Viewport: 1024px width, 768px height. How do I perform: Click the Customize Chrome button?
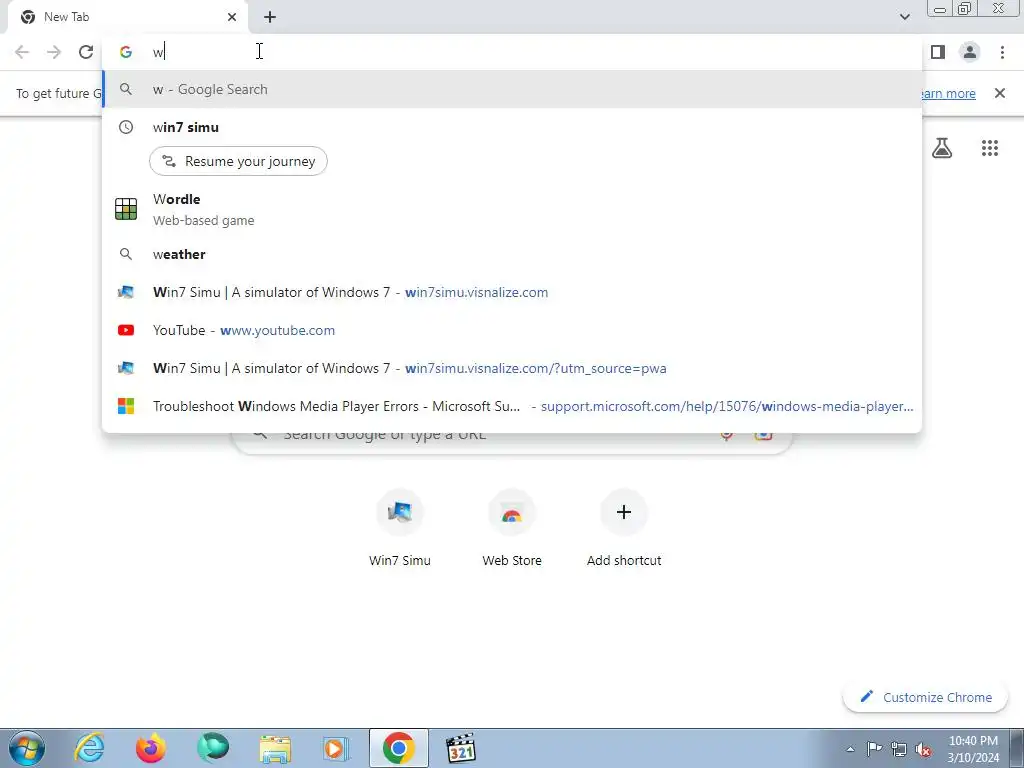[x=926, y=697]
